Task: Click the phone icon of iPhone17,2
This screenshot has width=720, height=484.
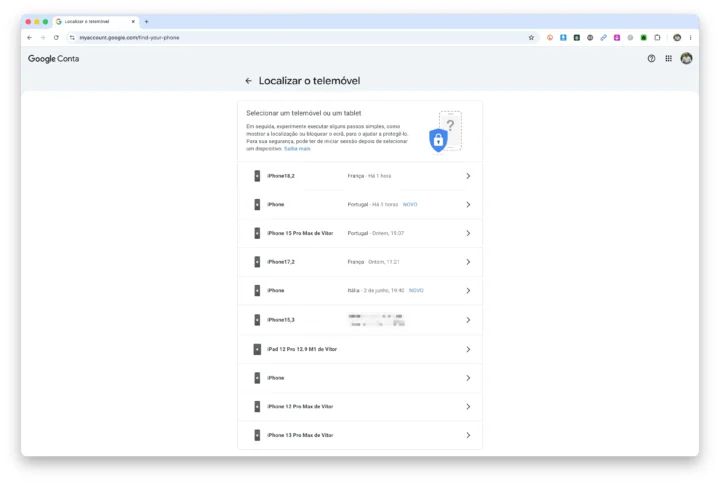Action: 257,262
